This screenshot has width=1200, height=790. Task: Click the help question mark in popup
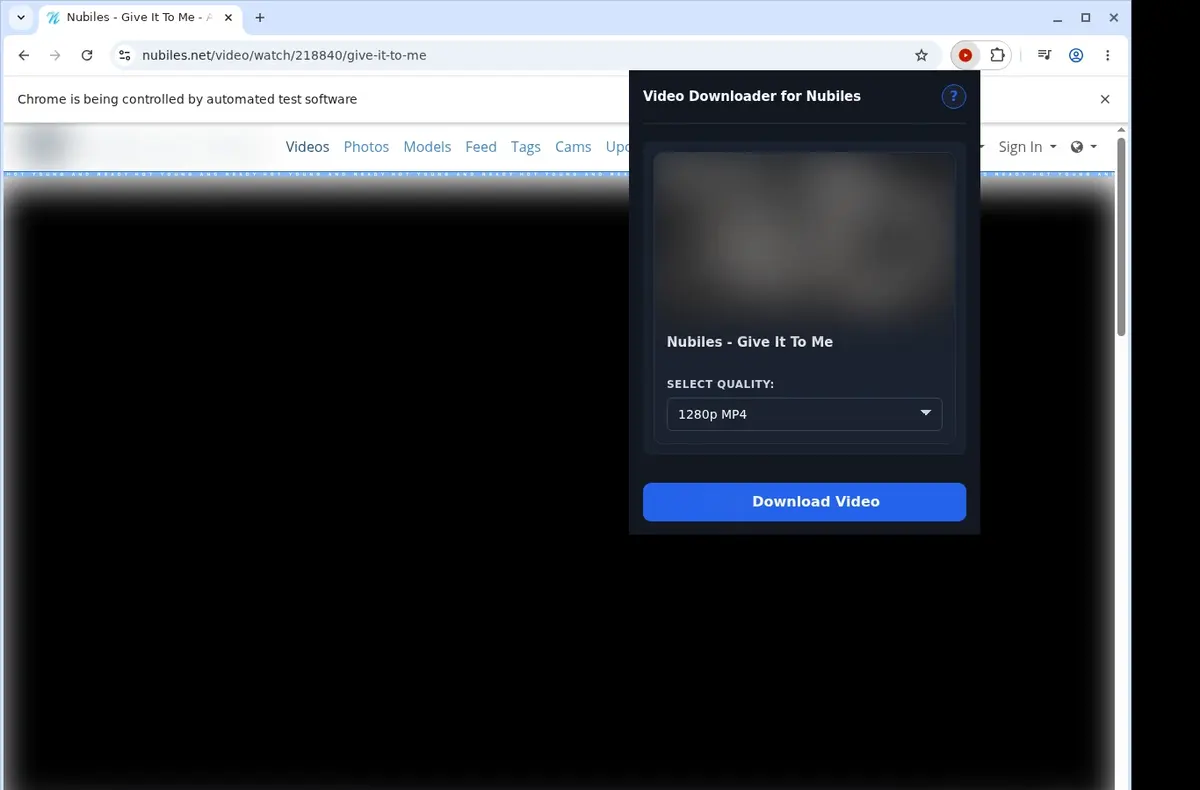point(954,96)
